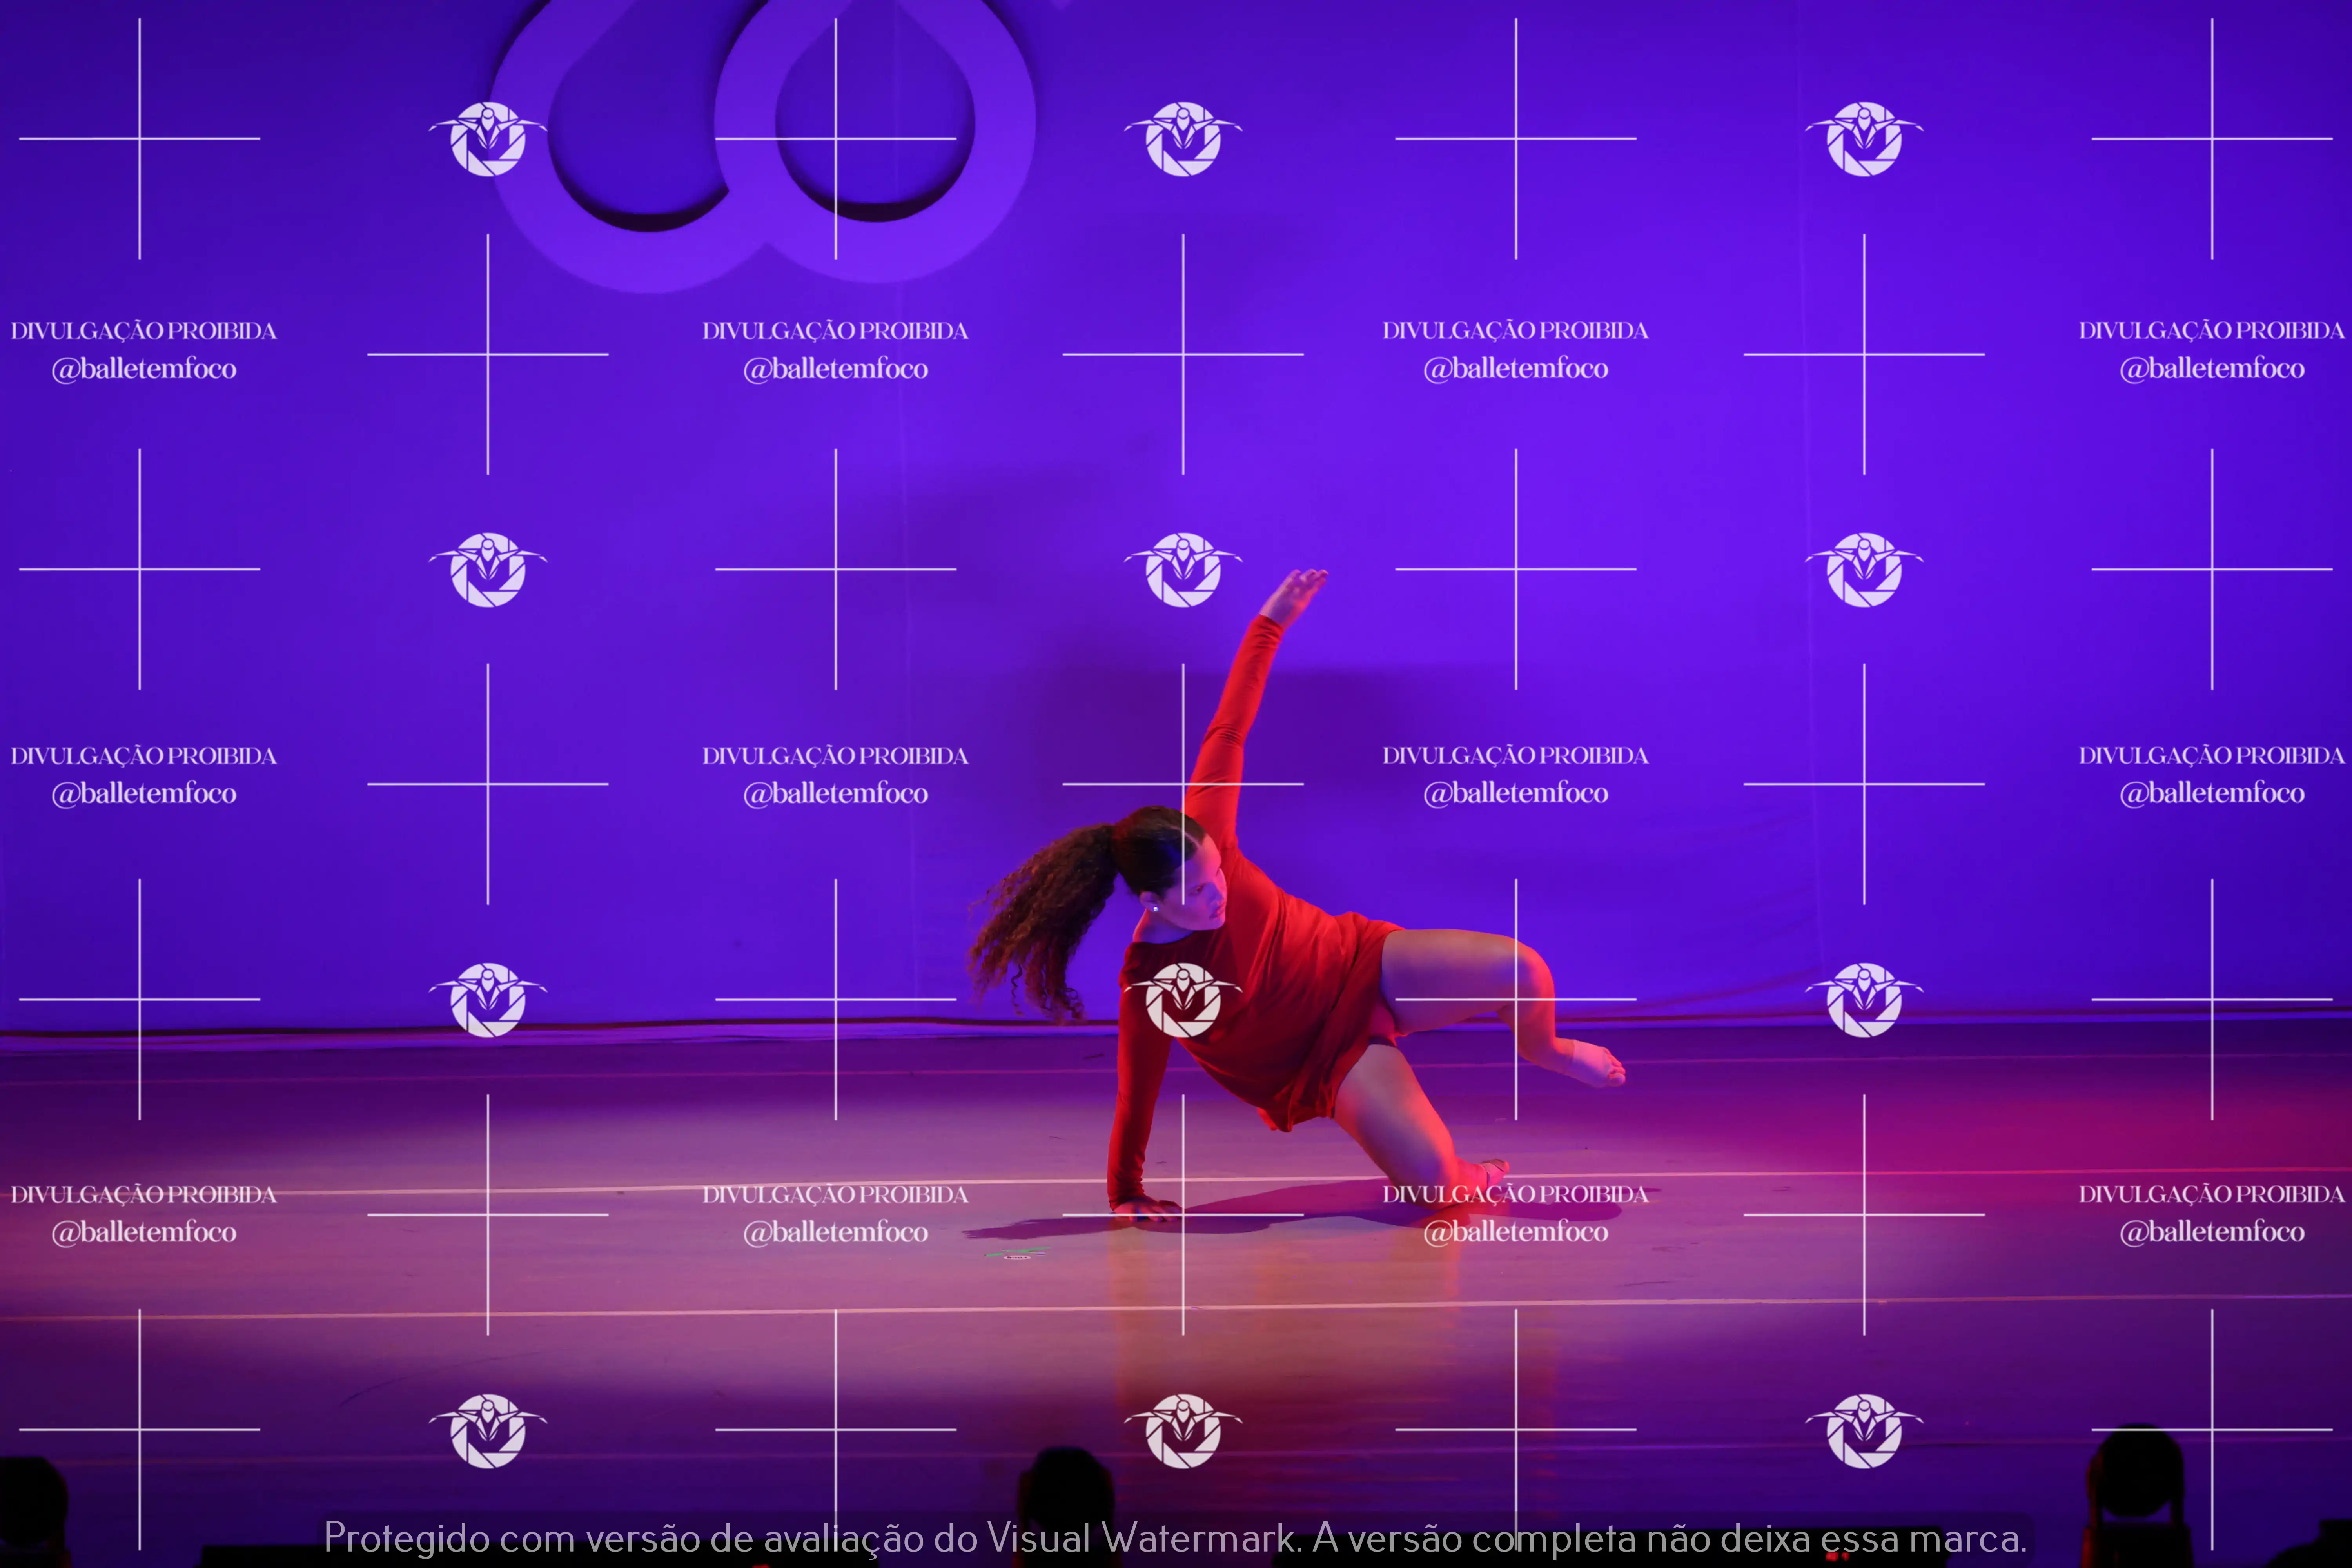
Task: Click @balletemfoco text overlapping dancer's knee shadow
Action: click(1515, 1232)
